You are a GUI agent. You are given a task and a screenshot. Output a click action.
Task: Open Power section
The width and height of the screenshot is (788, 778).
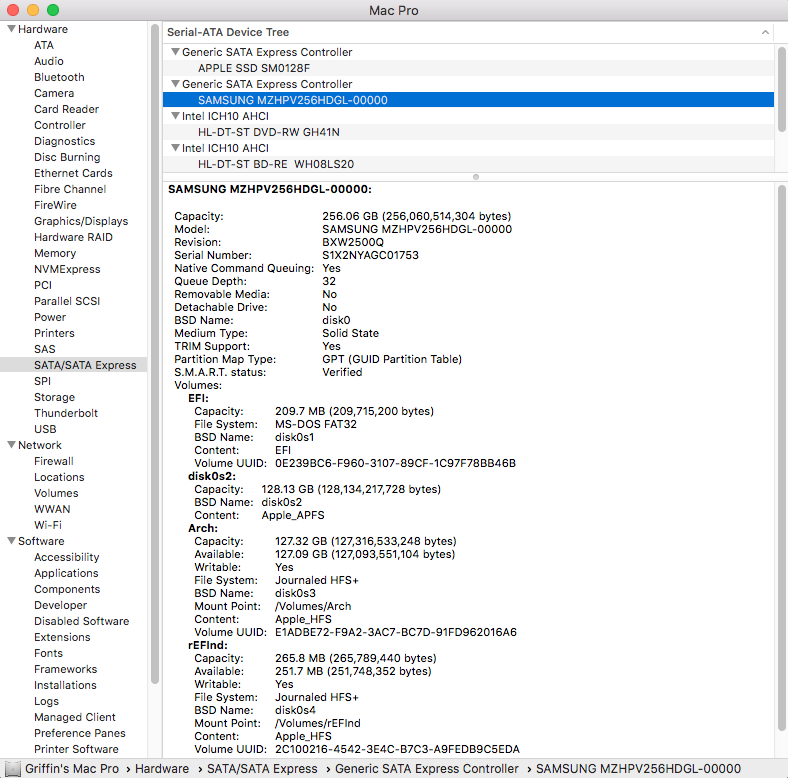click(50, 317)
